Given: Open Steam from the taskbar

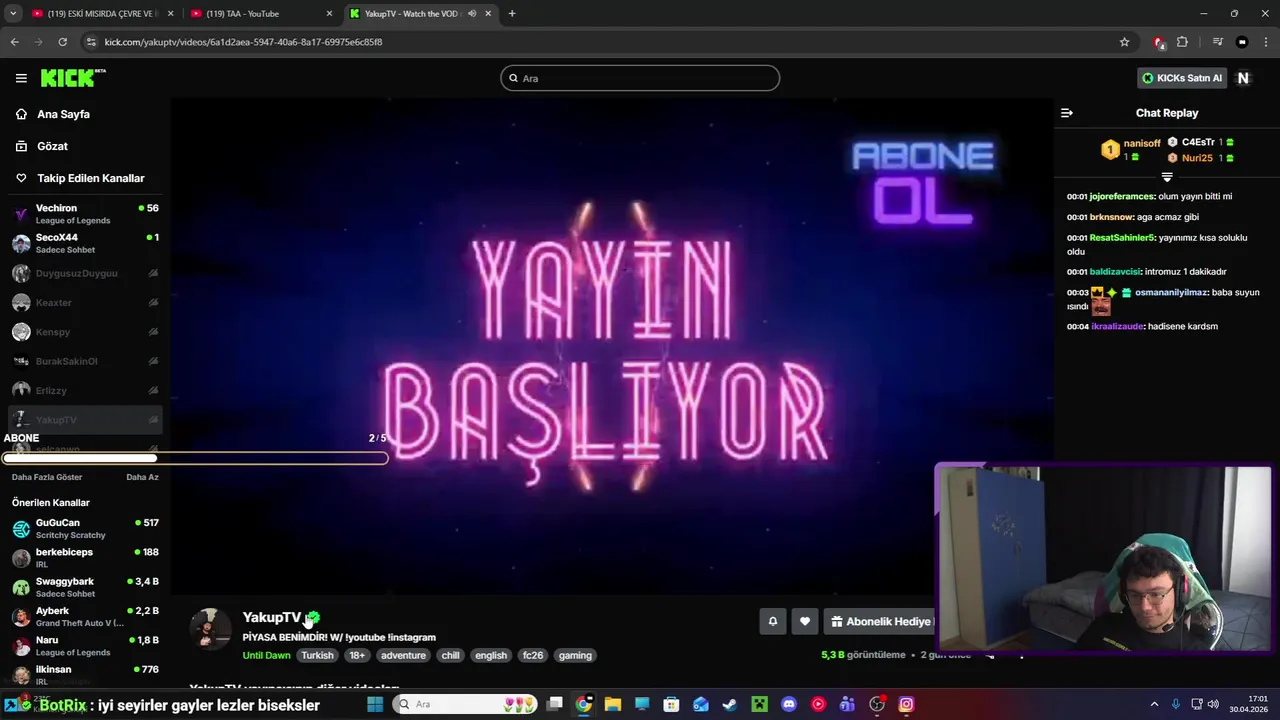Looking at the screenshot, I should 730,704.
